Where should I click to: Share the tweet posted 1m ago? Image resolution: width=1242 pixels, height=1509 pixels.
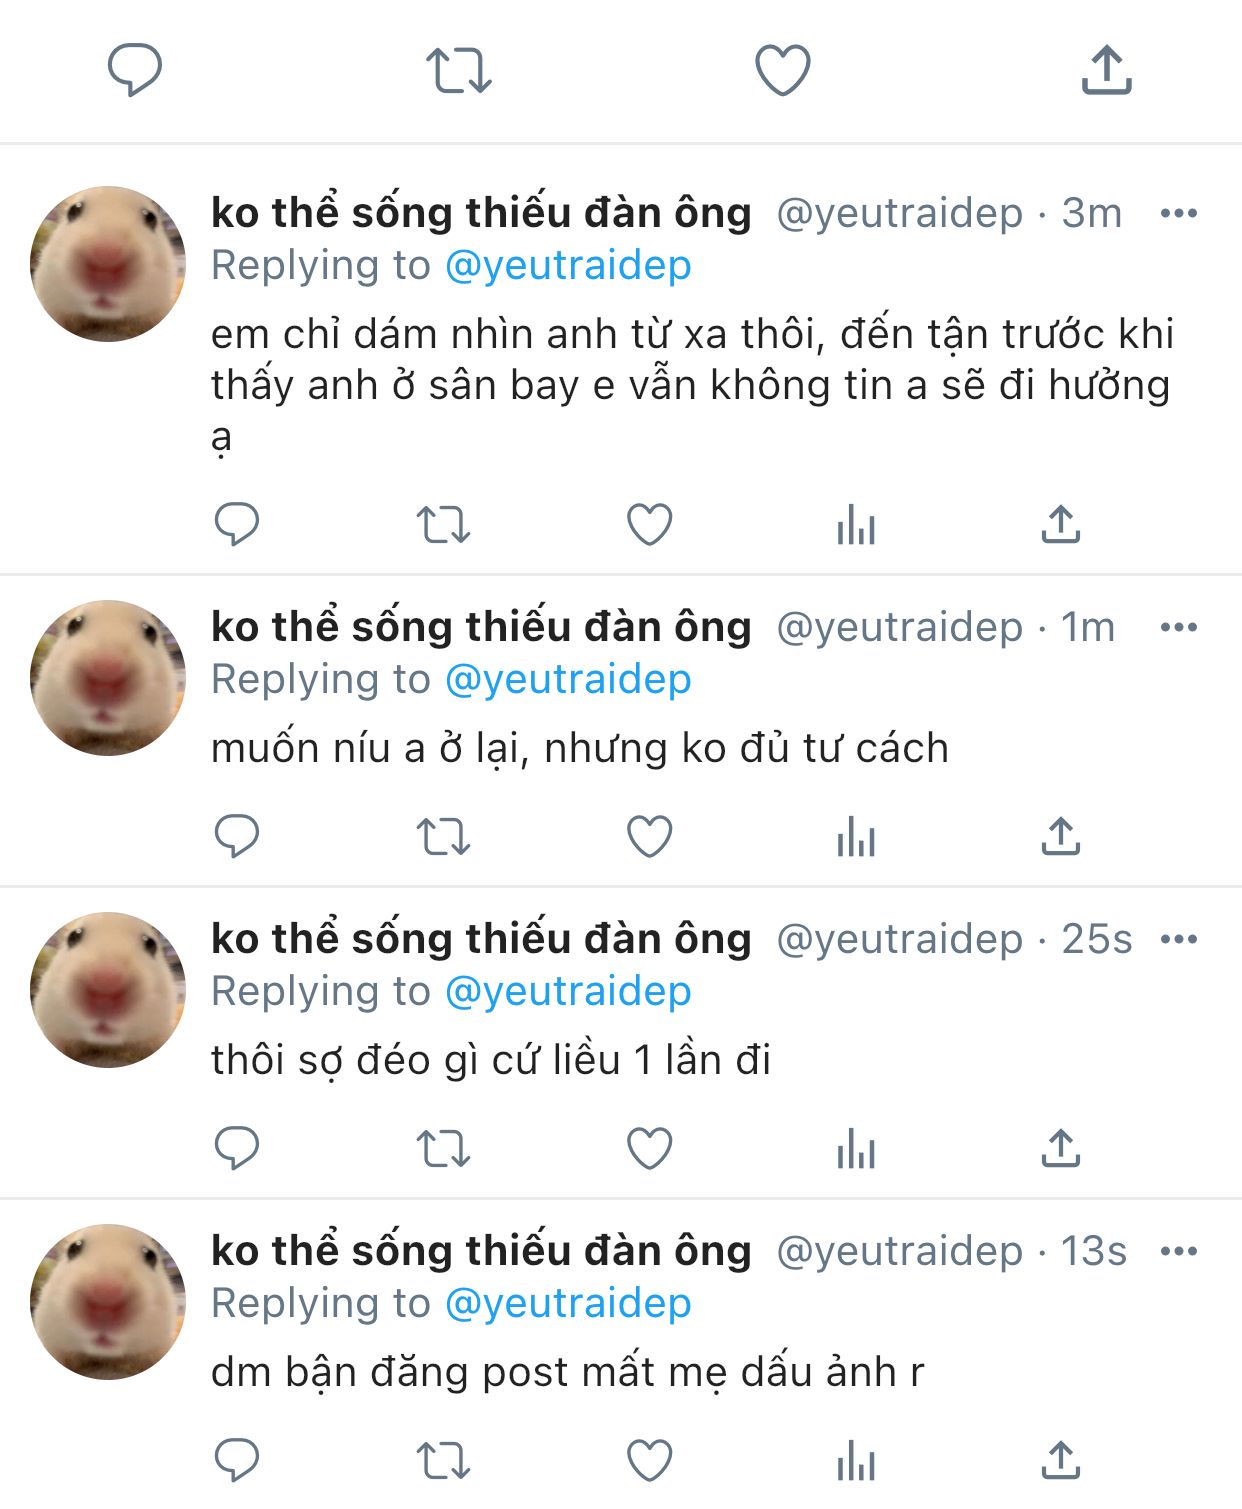coord(1061,836)
